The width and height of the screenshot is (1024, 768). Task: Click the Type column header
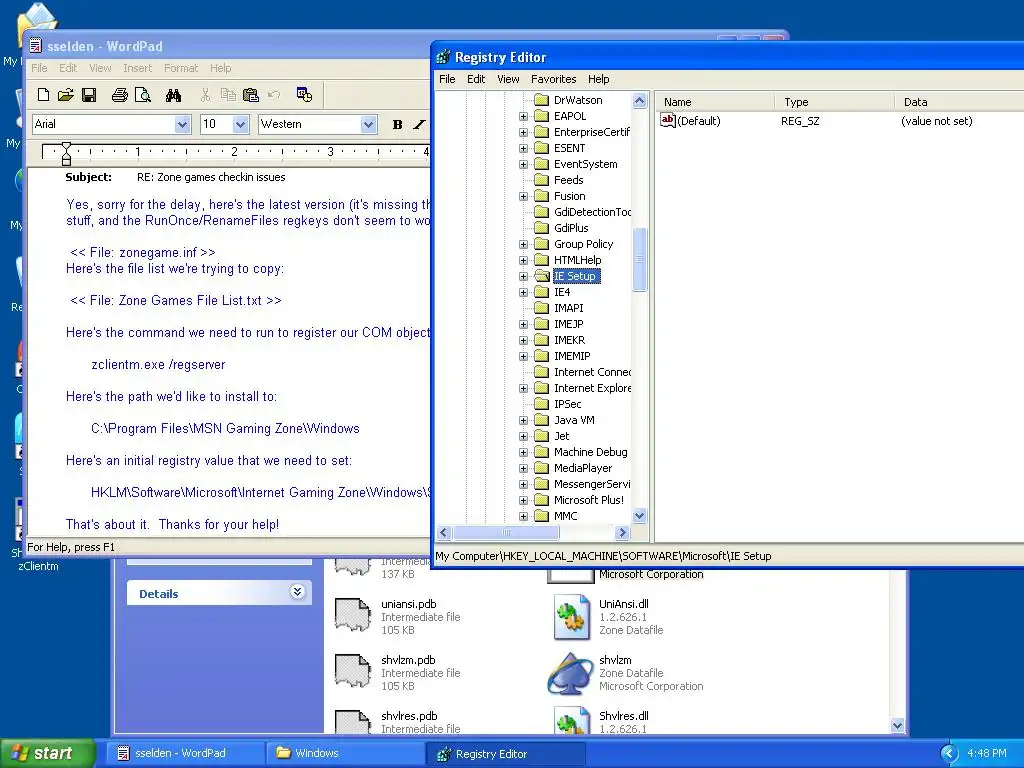834,102
